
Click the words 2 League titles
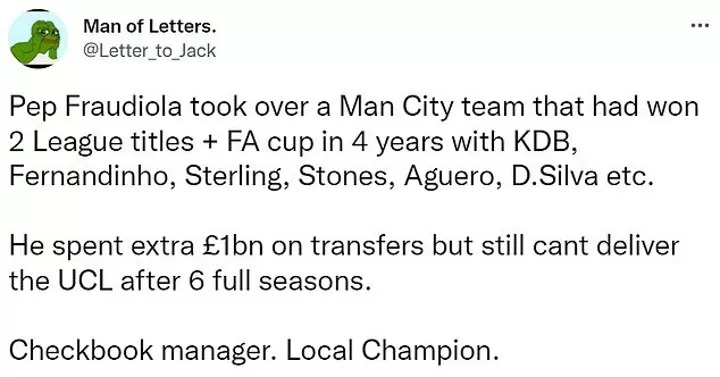click(101, 141)
